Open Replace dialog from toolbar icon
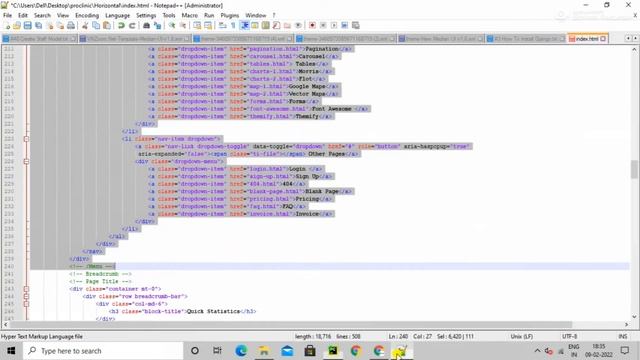Image resolution: width=640 pixels, height=360 pixels. pos(157,26)
